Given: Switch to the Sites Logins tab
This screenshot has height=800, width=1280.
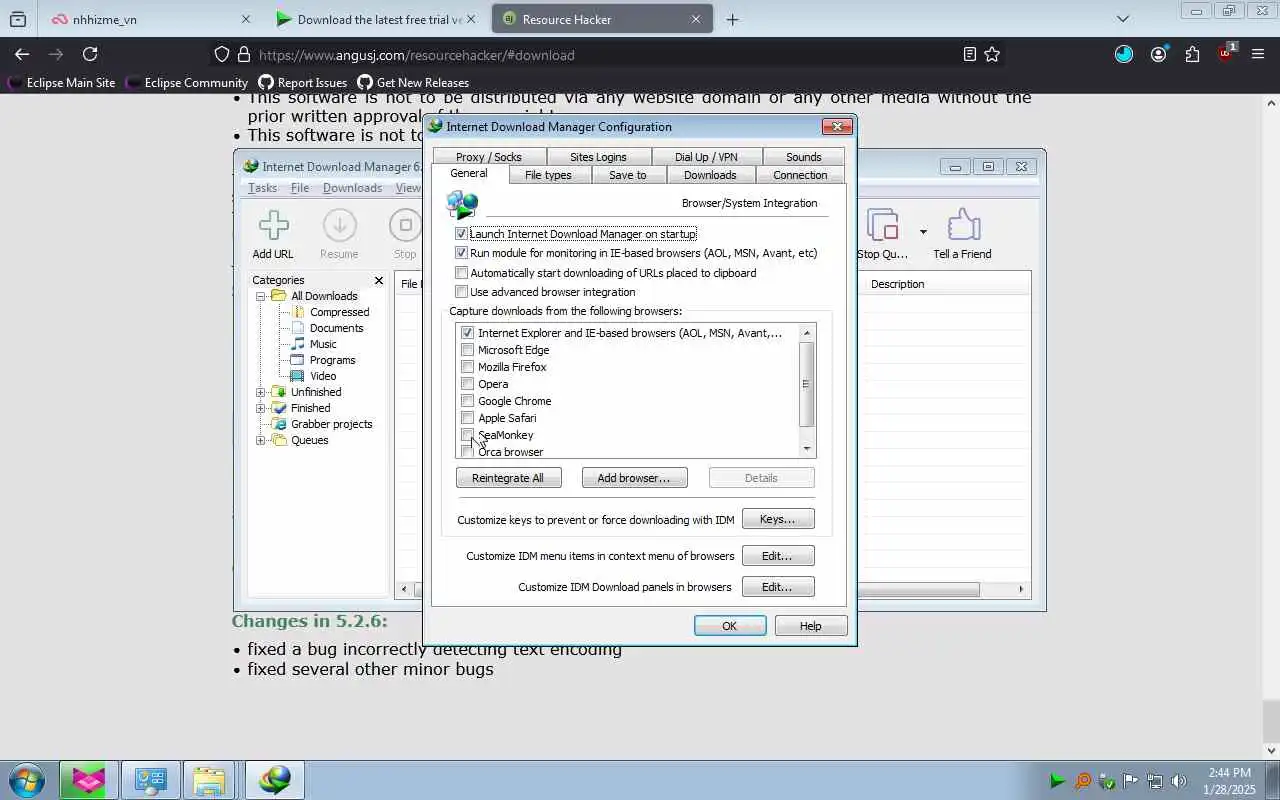Looking at the screenshot, I should point(598,157).
